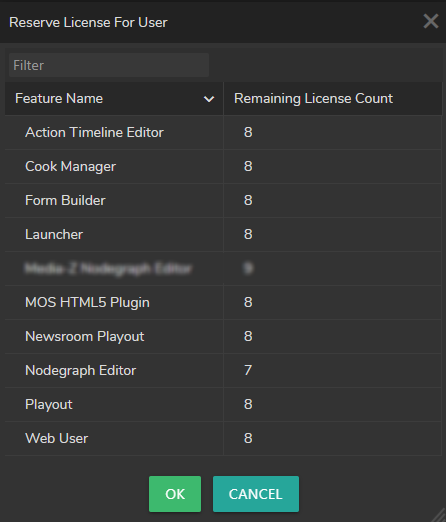Click the Remaining License Count header
Screen dimensions: 446x522
coord(333,99)
